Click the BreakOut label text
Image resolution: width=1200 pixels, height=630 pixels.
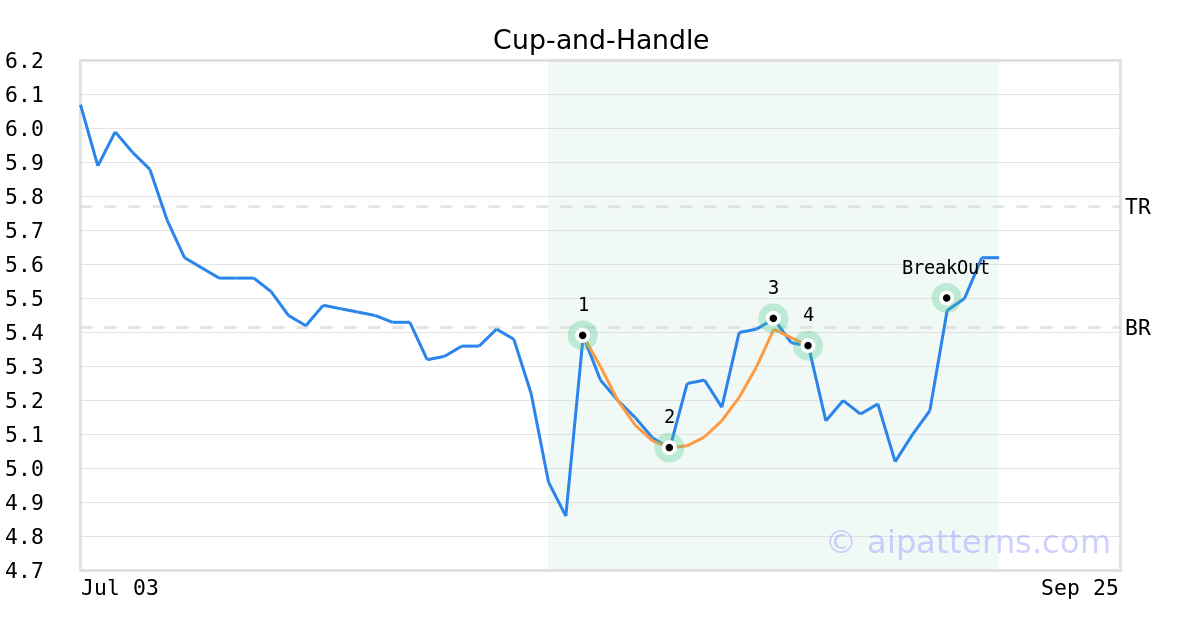pos(945,268)
